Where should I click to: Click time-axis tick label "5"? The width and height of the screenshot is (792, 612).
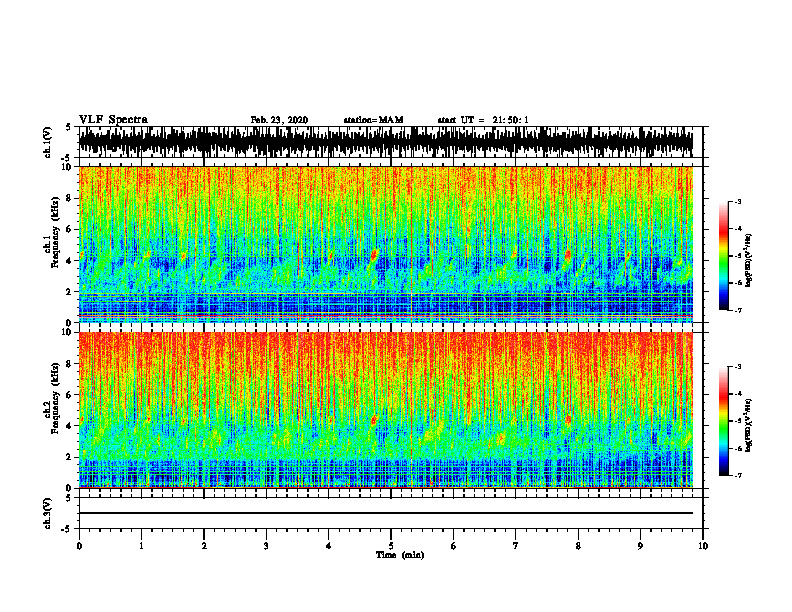point(391,546)
